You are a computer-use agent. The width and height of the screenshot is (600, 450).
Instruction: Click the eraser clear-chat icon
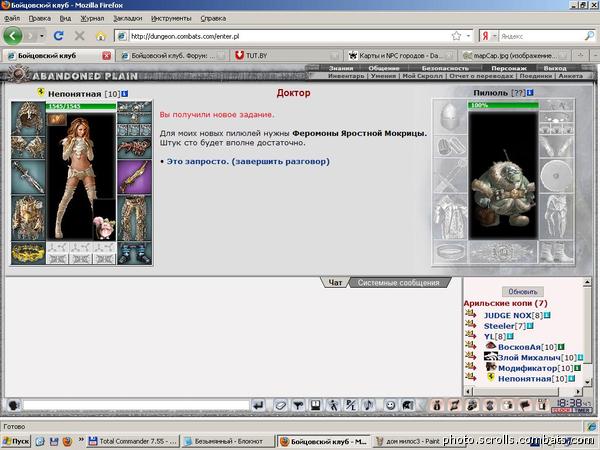pos(280,405)
